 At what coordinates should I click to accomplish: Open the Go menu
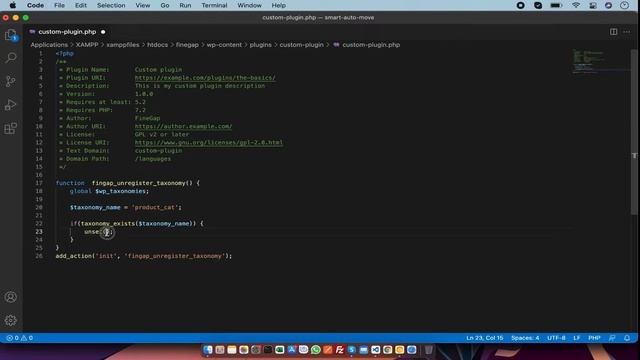[165, 5]
